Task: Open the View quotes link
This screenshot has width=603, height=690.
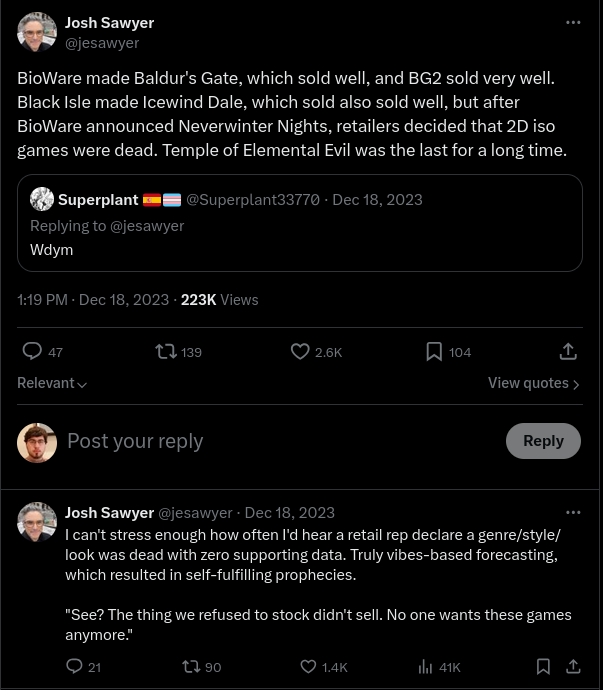Action: point(533,383)
